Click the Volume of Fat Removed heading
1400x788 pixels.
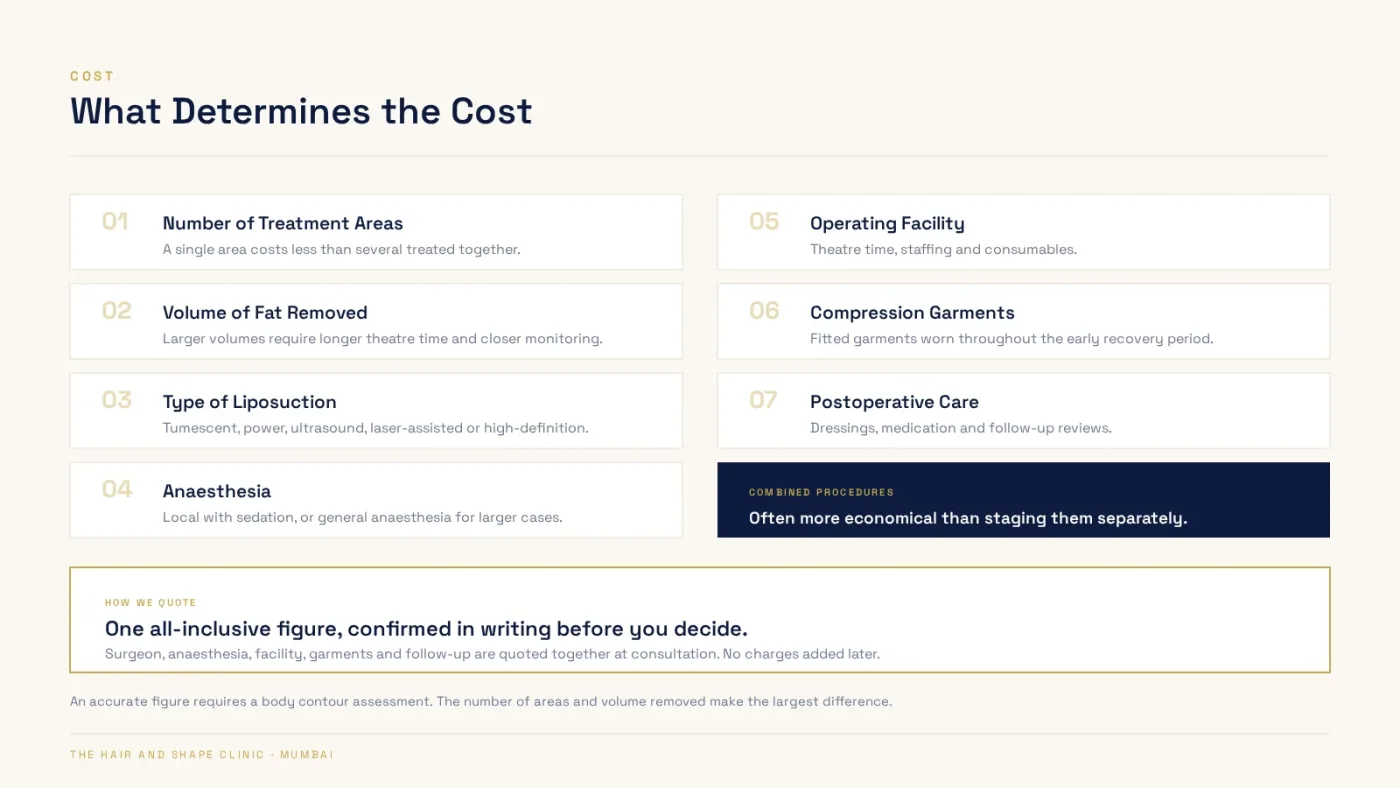265,313
